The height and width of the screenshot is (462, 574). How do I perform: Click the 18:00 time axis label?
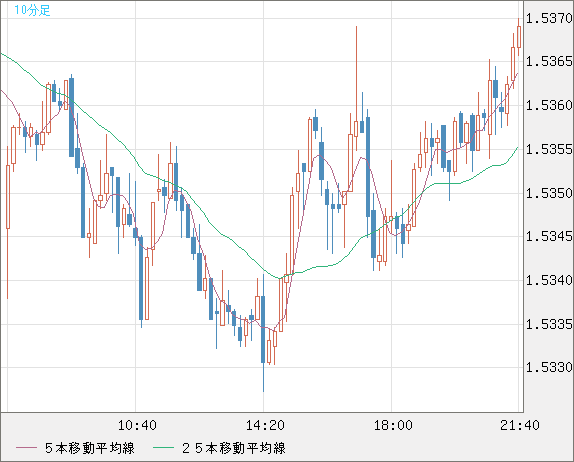(x=393, y=425)
